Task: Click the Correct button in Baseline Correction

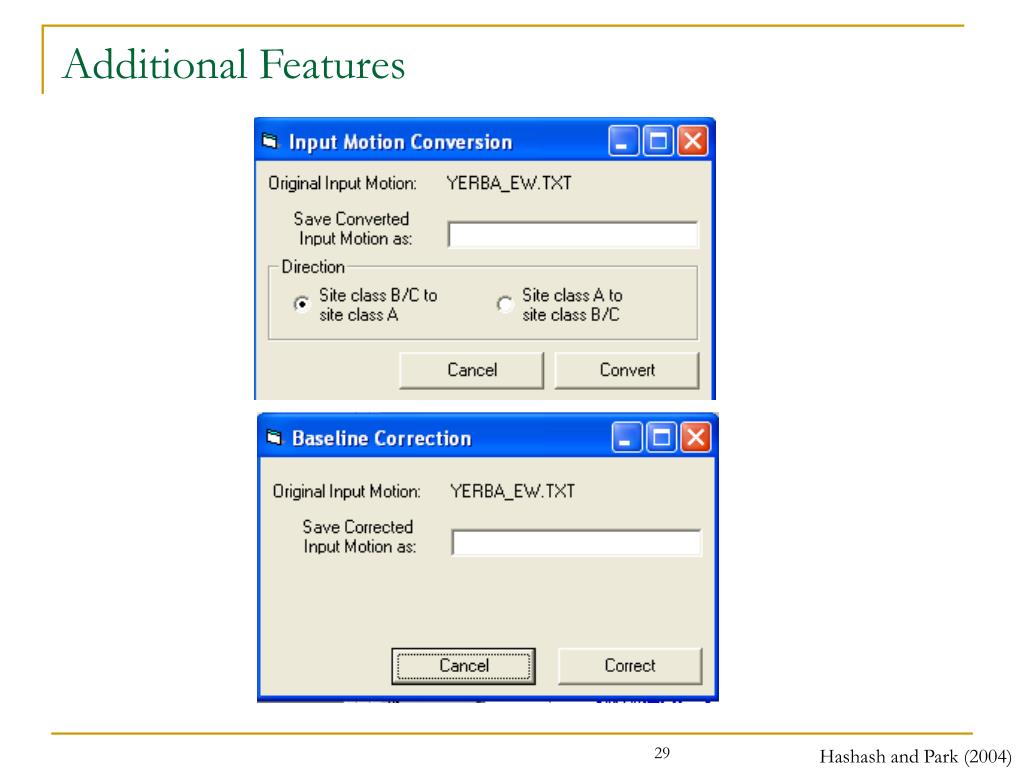Action: (x=630, y=666)
